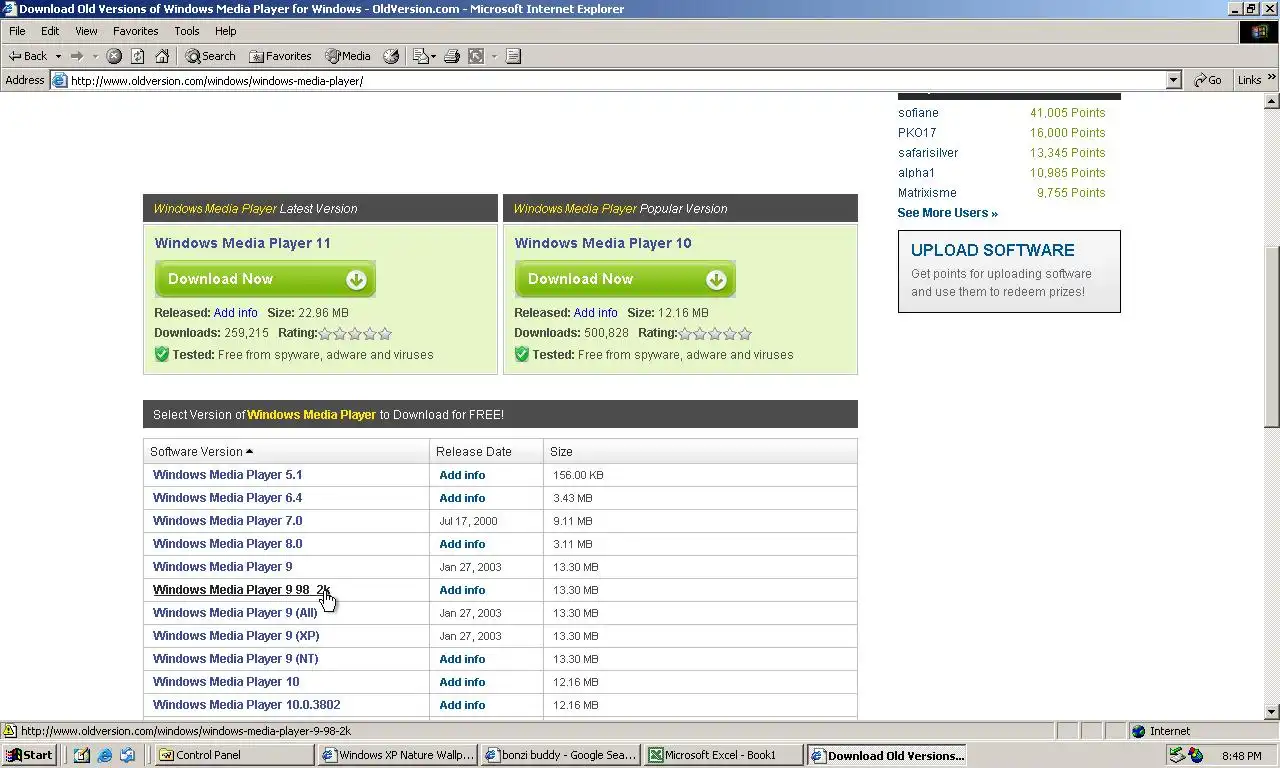Click the green Tested shield on Player 10 card
The height and width of the screenshot is (768, 1280).
click(x=521, y=354)
